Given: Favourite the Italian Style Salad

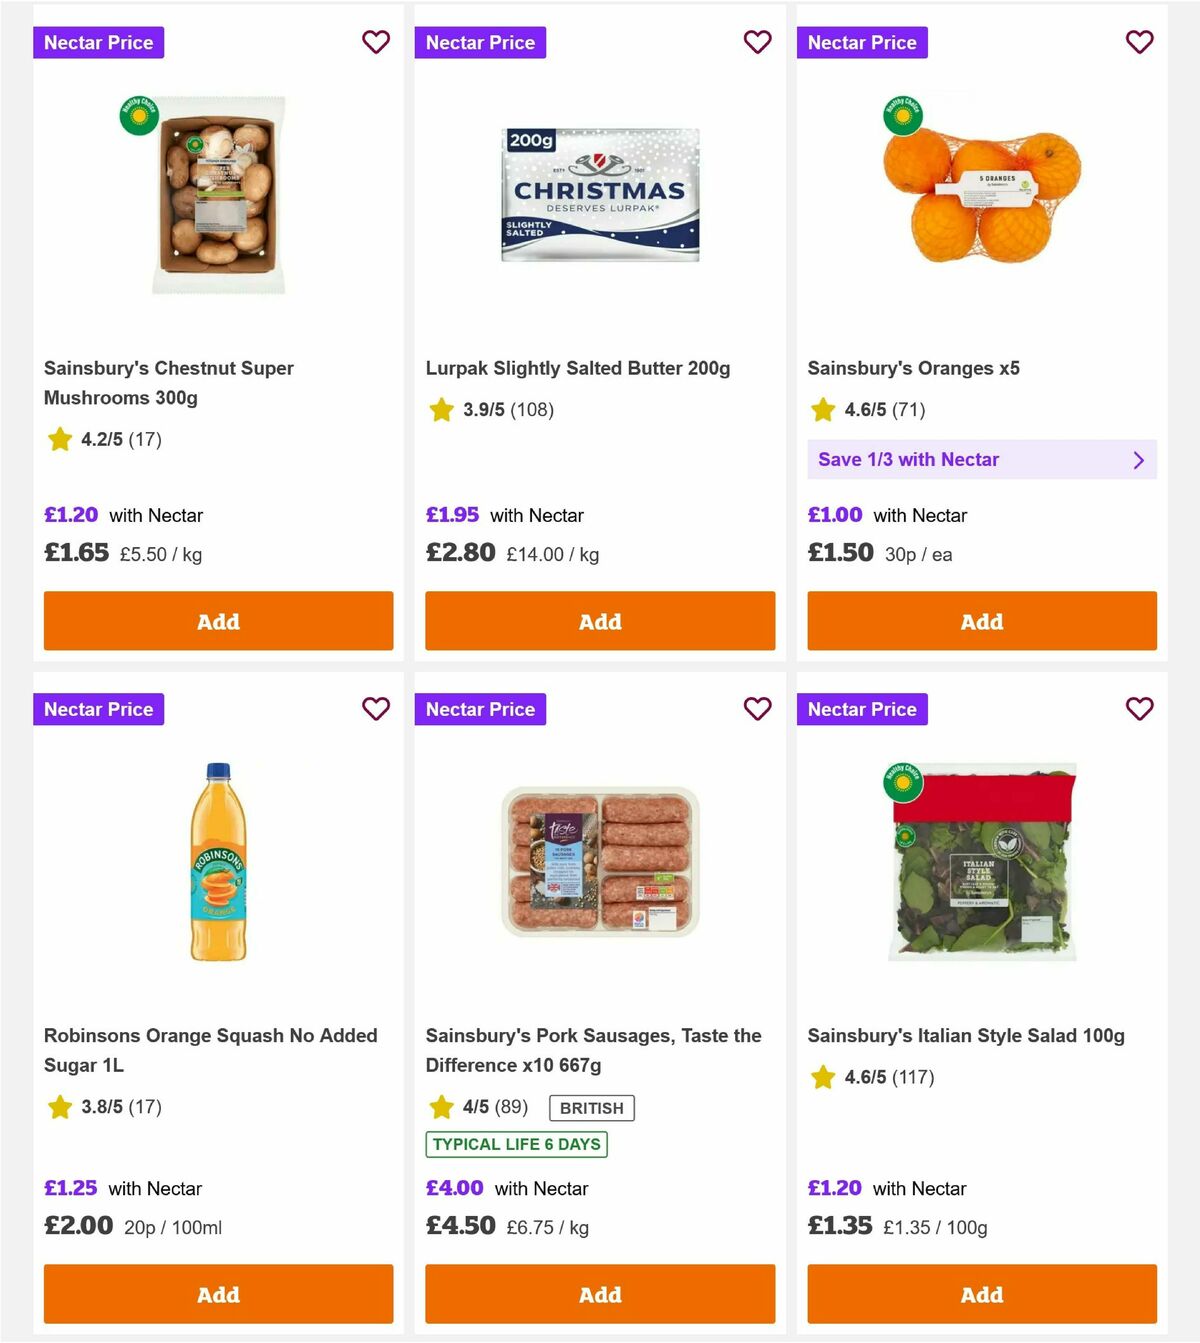Looking at the screenshot, I should point(1139,709).
